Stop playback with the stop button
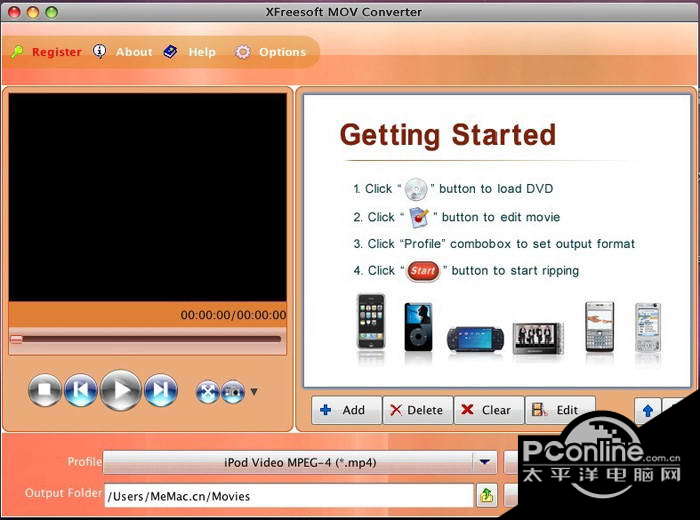700x520 pixels. [x=45, y=390]
